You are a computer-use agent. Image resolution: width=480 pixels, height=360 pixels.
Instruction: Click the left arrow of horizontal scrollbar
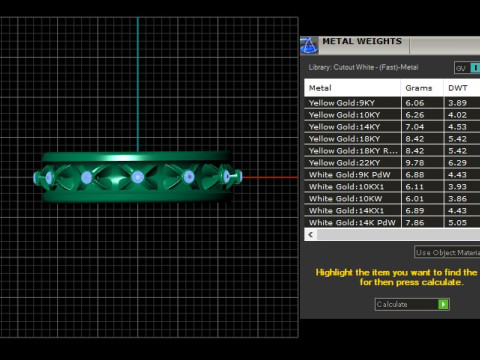click(311, 235)
